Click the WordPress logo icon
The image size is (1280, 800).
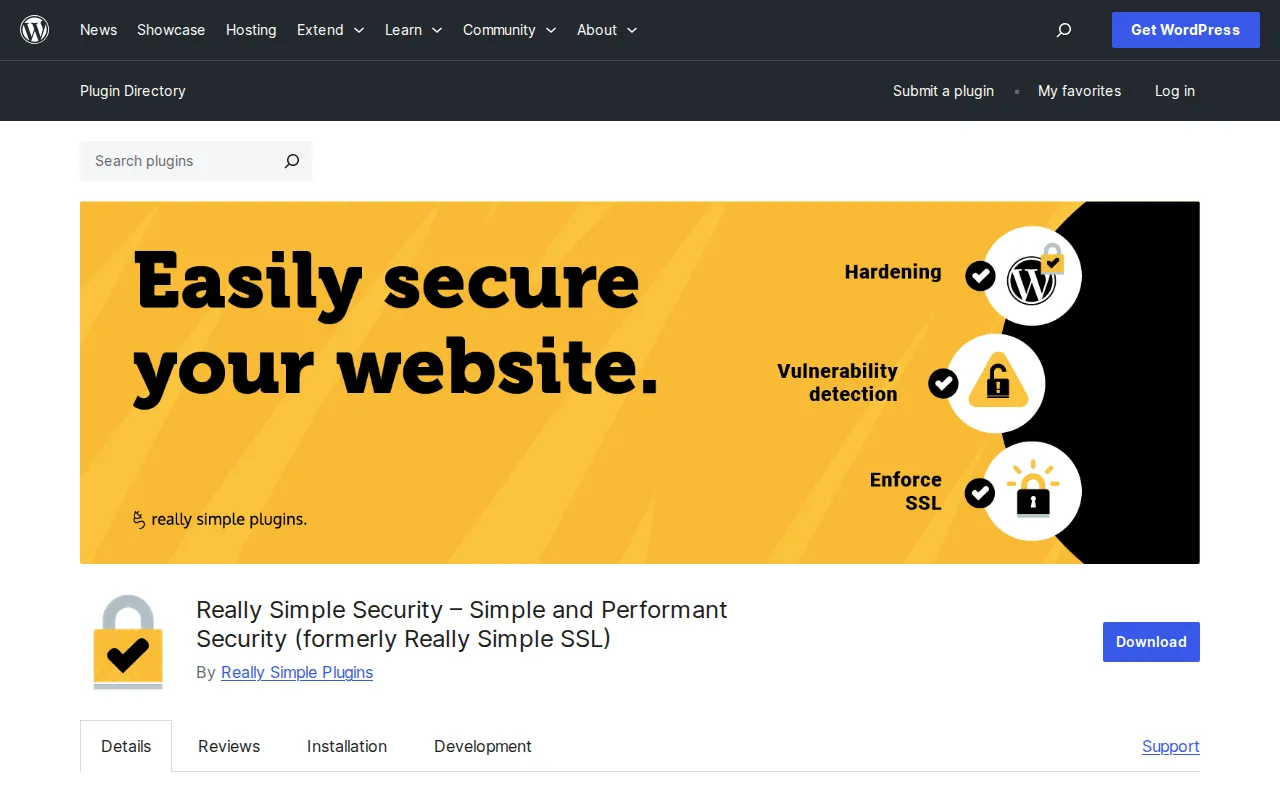click(x=34, y=30)
